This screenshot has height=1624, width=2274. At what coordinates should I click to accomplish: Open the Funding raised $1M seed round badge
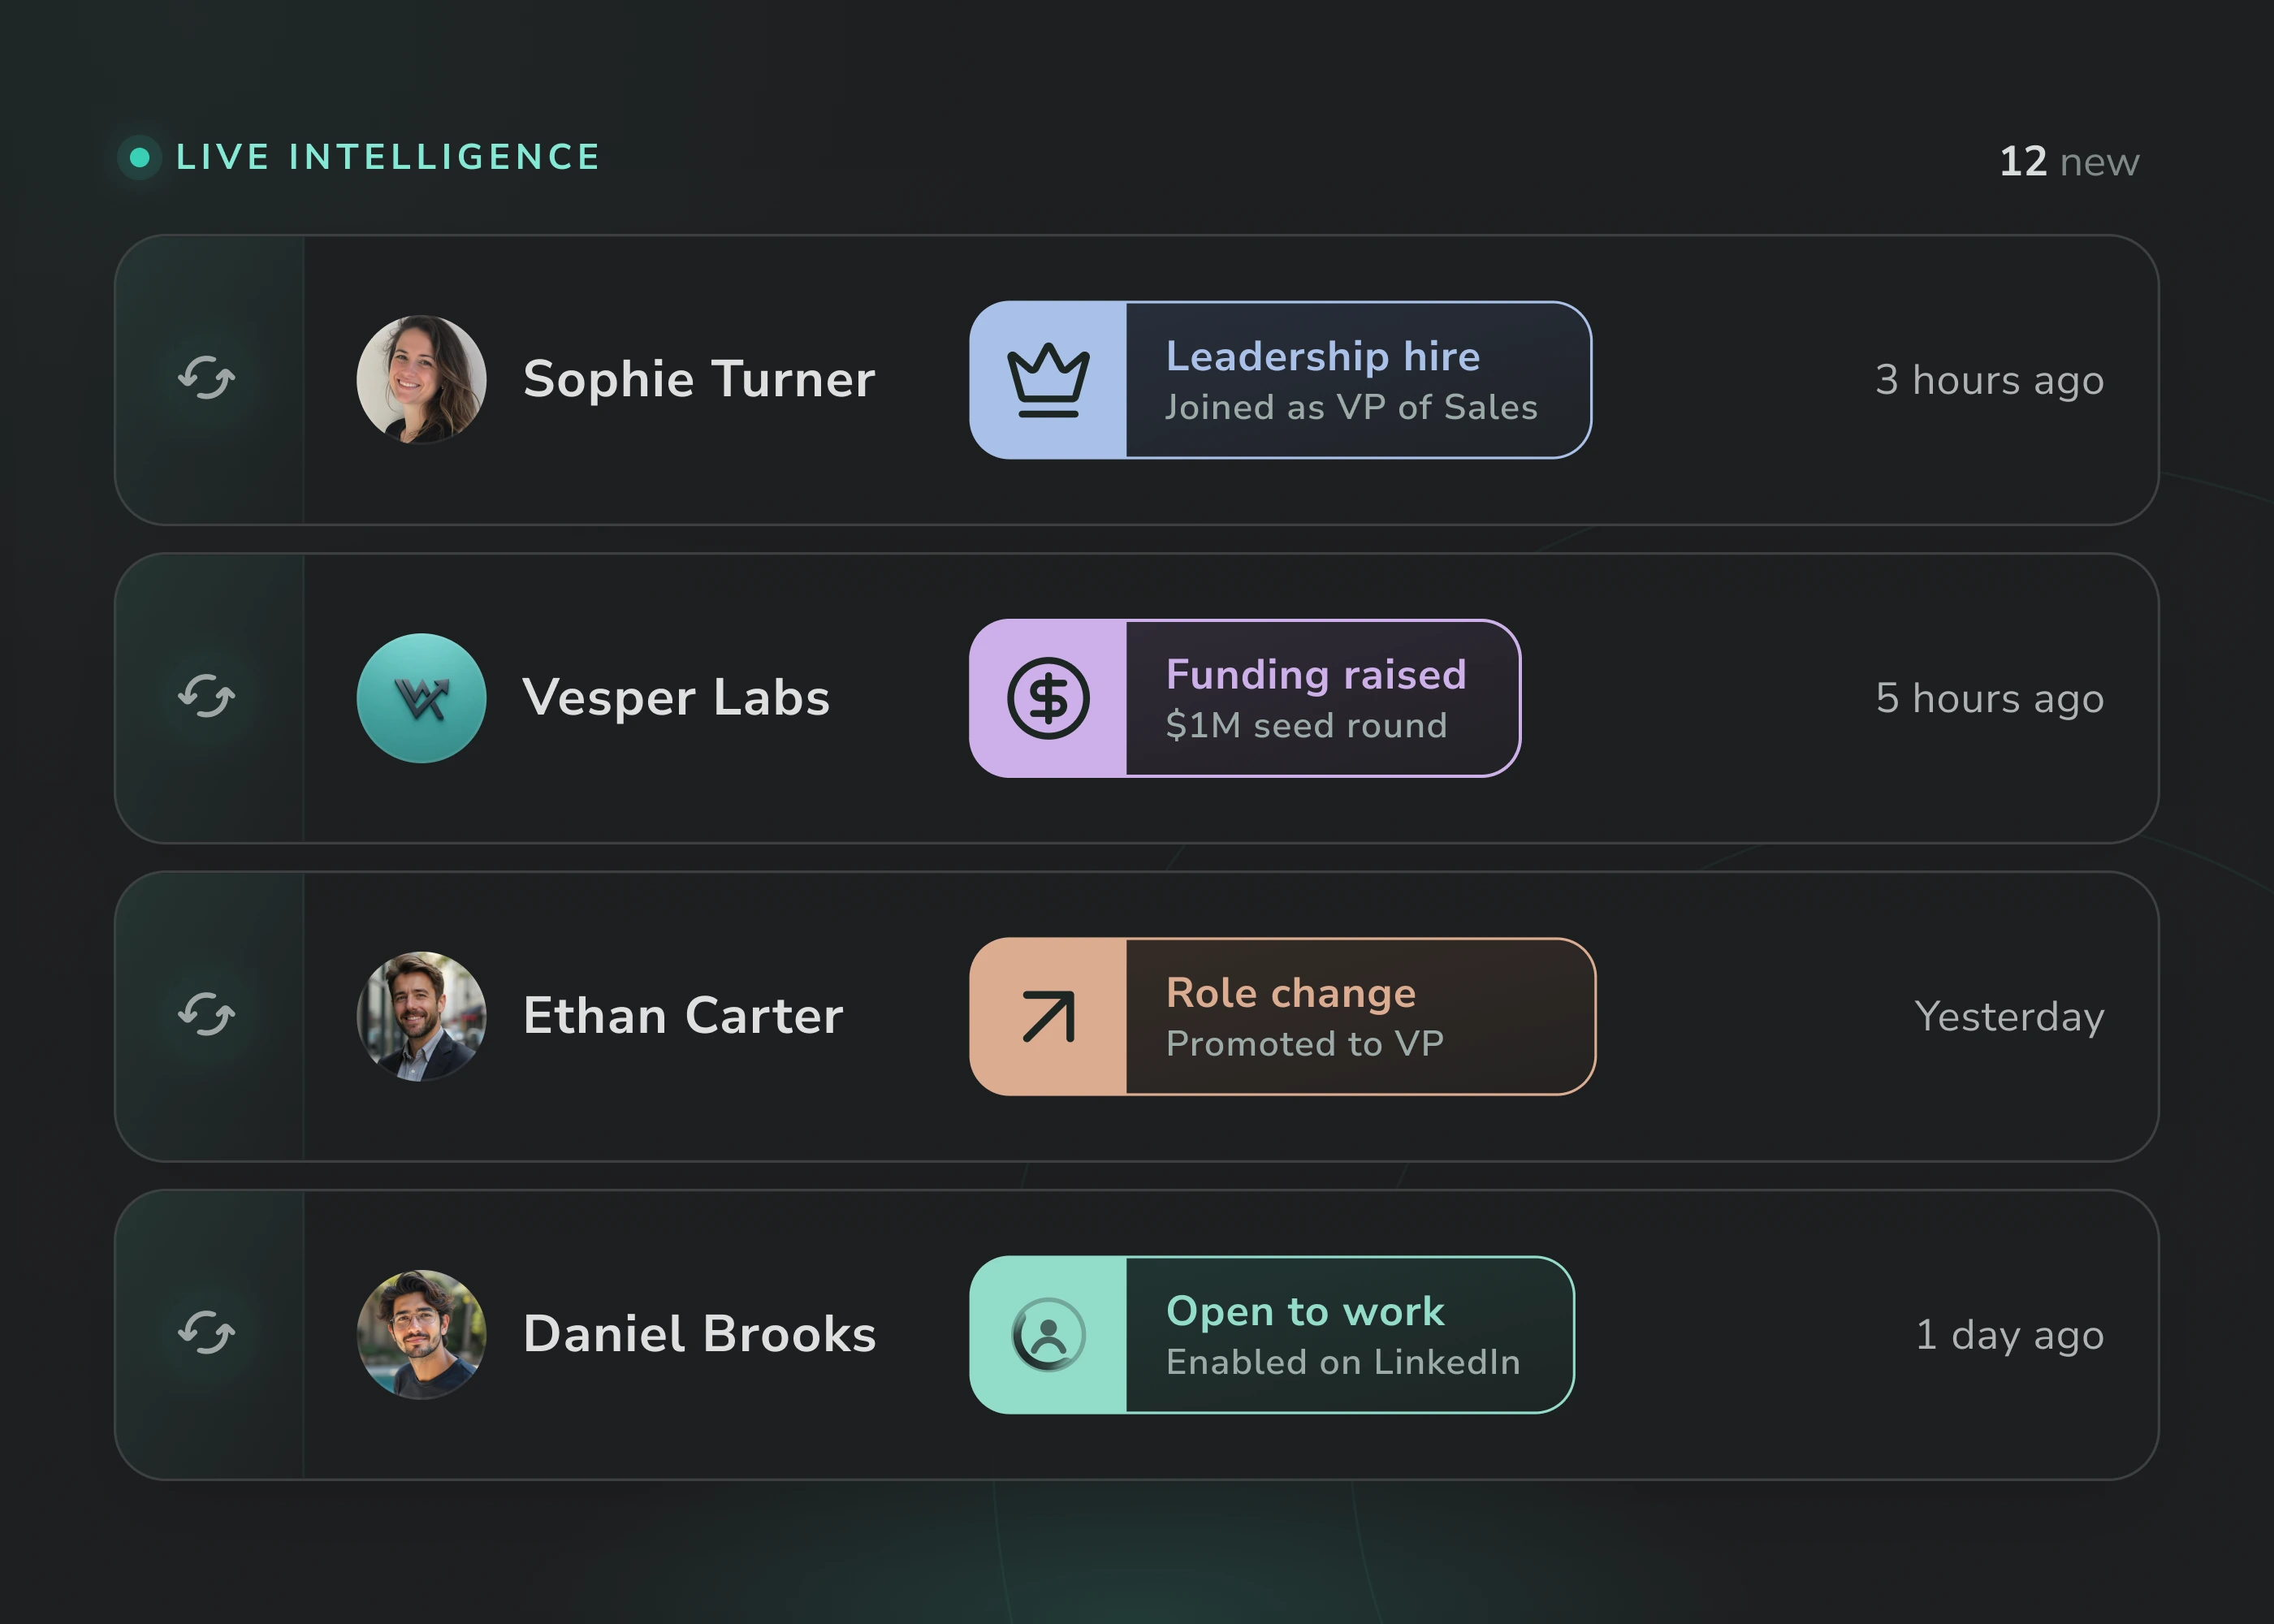(1245, 698)
